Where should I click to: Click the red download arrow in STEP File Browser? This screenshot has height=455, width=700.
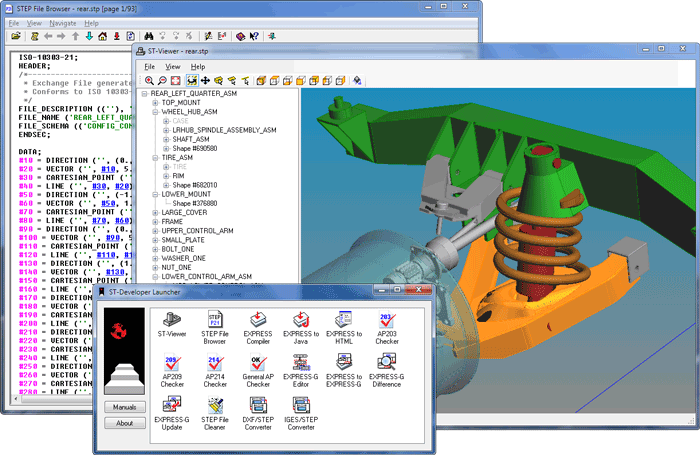(117, 36)
